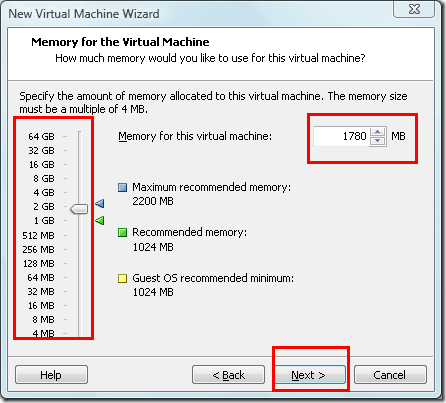This screenshot has height=403, width=446.
Task: Increase memory with the spinner up arrow
Action: [378, 132]
